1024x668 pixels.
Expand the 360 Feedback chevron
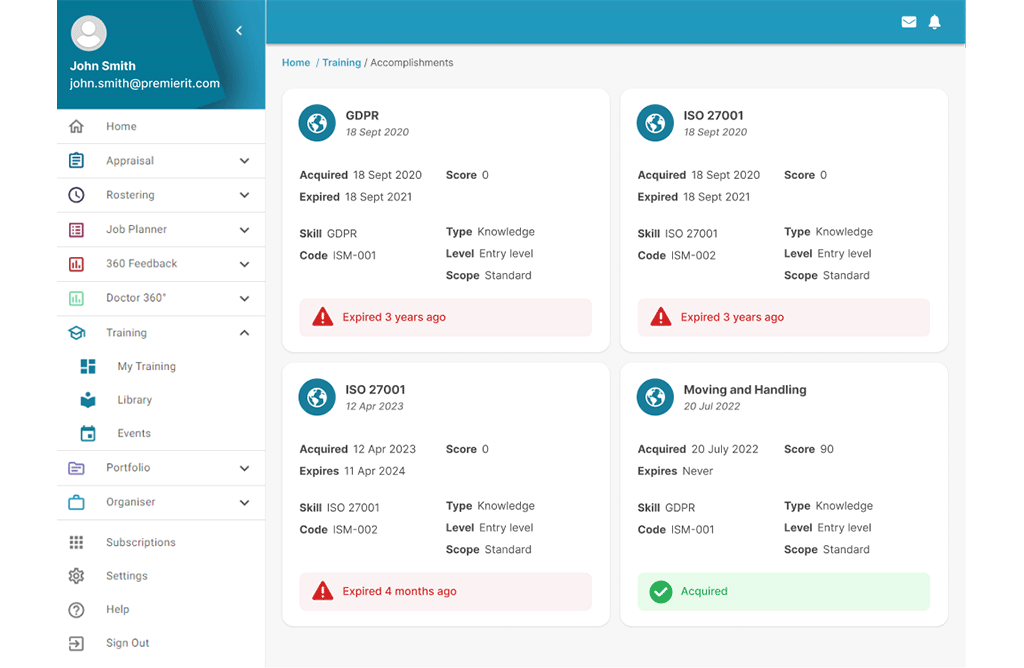244,264
